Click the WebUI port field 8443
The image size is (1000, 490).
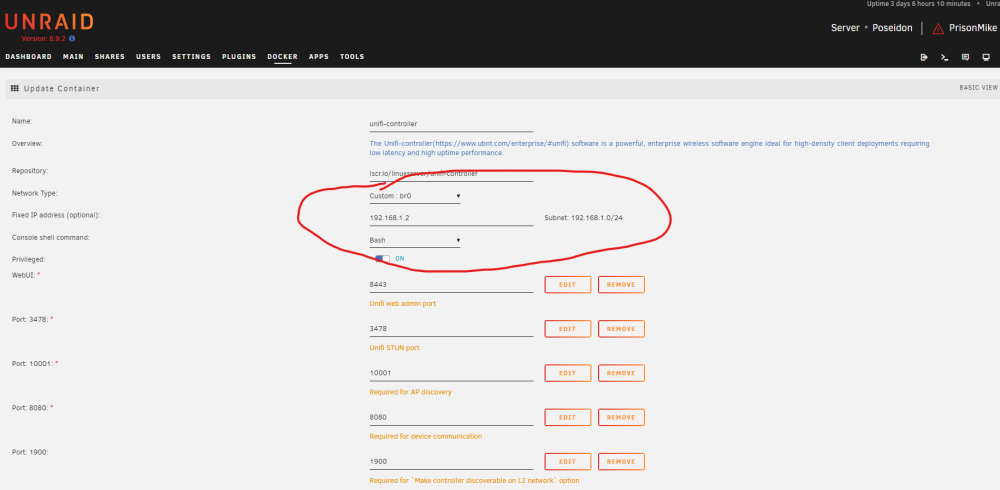click(x=451, y=285)
